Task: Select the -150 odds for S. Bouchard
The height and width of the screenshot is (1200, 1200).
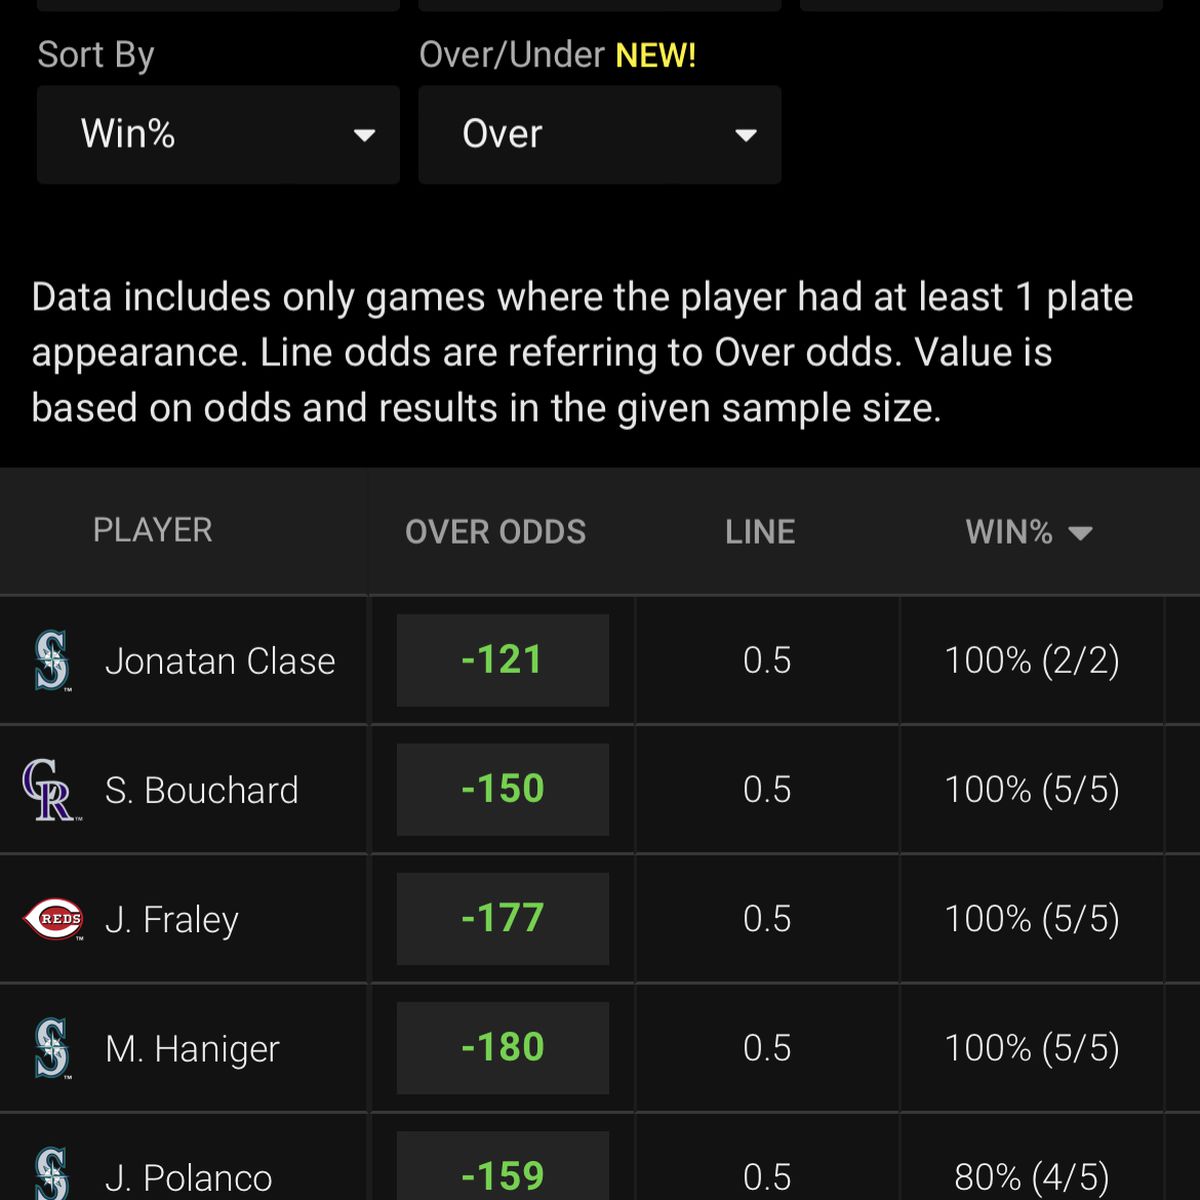Action: click(x=503, y=789)
